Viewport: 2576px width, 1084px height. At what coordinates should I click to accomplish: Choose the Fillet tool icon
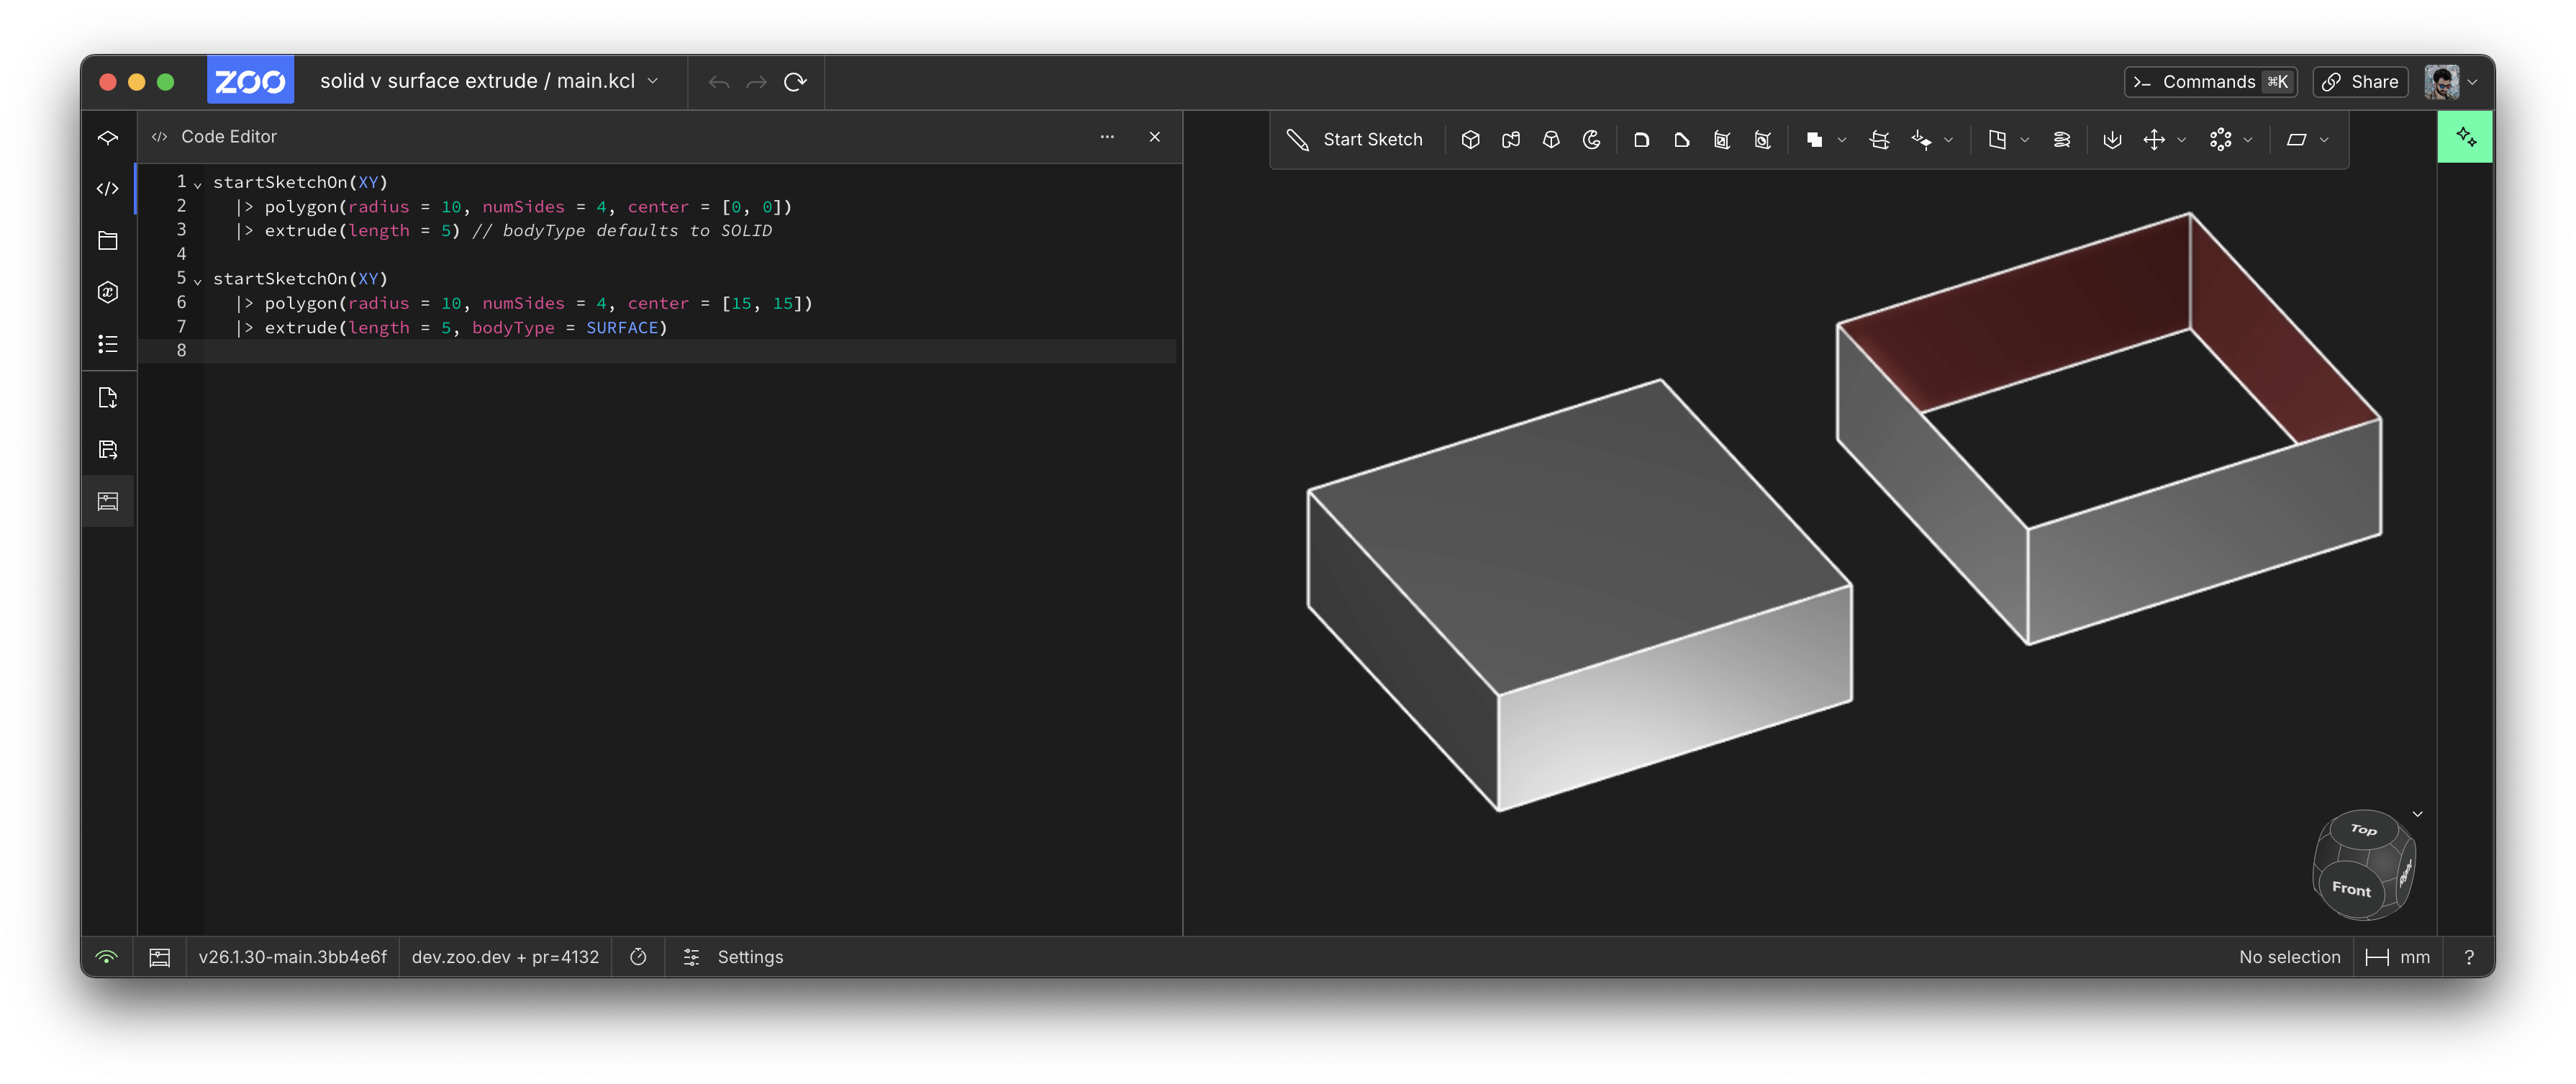pyautogui.click(x=1641, y=140)
